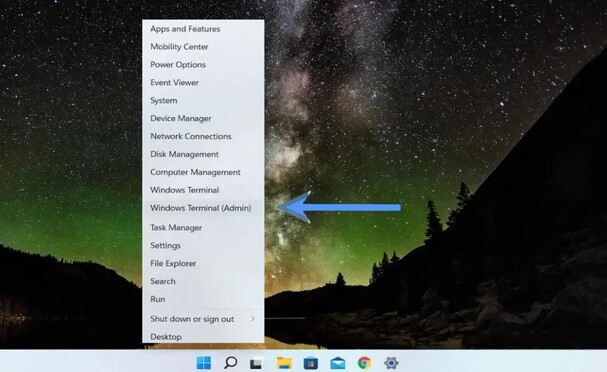Open Task View on the taskbar
Image resolution: width=607 pixels, height=372 pixels.
(x=257, y=363)
